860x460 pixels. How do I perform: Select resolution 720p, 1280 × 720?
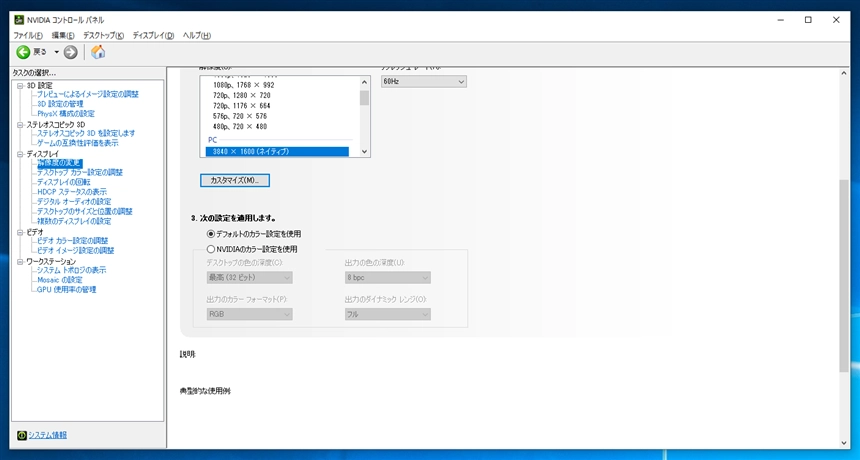click(x=241, y=95)
